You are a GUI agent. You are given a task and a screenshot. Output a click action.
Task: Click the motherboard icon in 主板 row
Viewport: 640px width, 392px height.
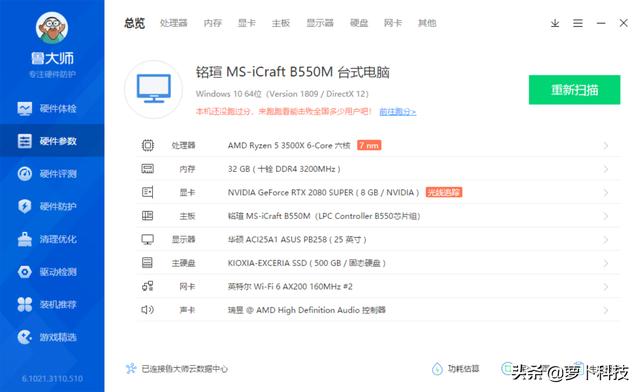coord(147,216)
